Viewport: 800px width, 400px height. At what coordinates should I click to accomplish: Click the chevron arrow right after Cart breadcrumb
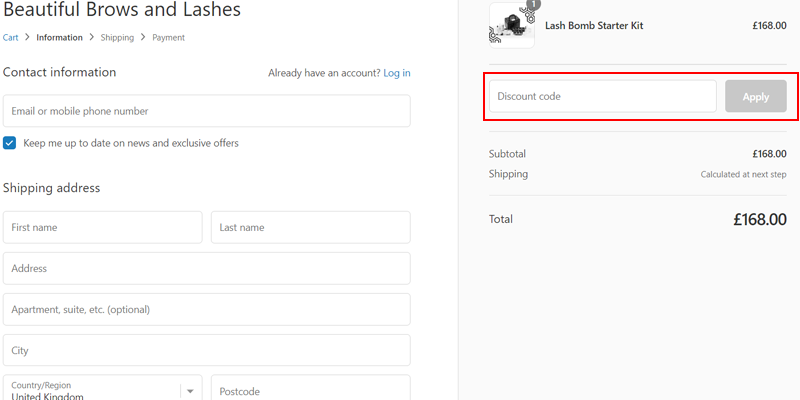click(27, 38)
